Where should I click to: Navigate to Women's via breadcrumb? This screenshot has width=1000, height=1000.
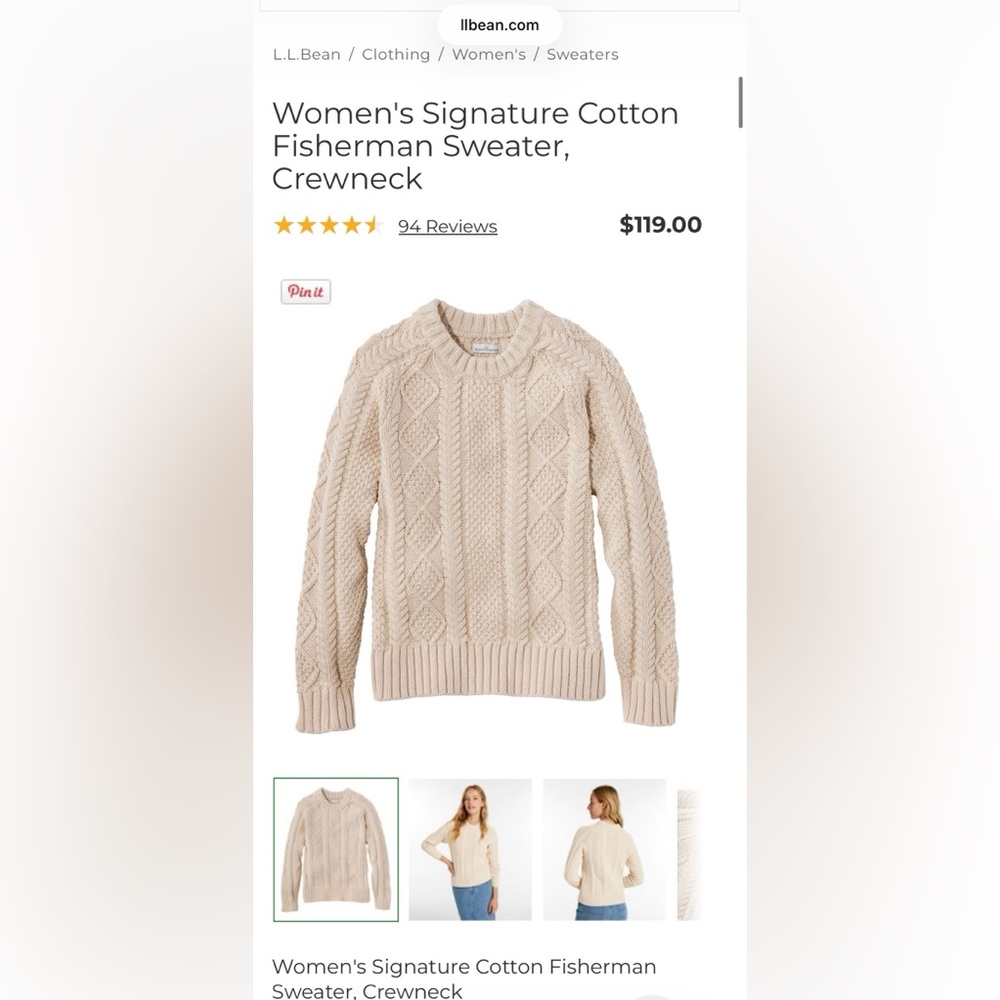click(x=489, y=54)
